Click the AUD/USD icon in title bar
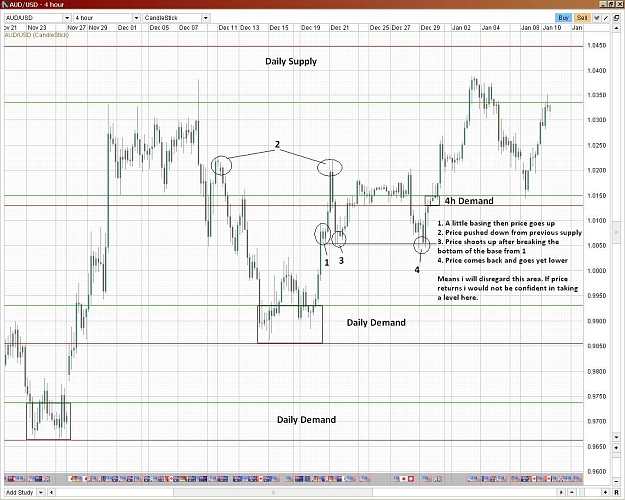This screenshot has width=625, height=500. pos(4,4)
